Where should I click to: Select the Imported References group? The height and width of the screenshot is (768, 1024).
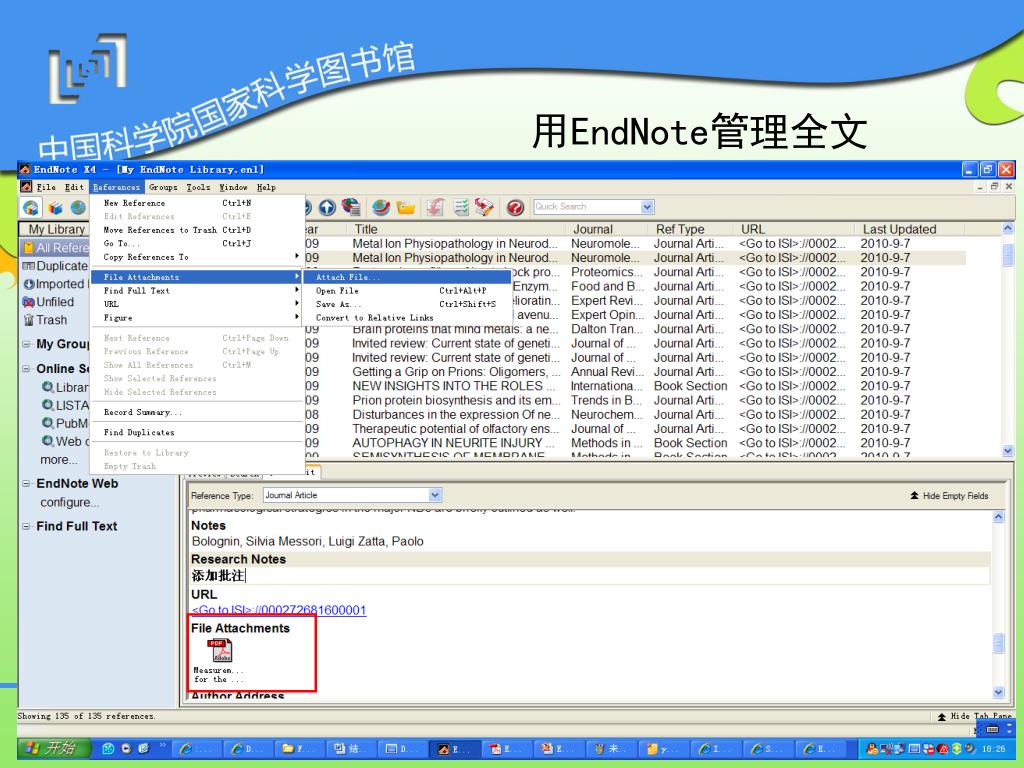pyautogui.click(x=55, y=284)
